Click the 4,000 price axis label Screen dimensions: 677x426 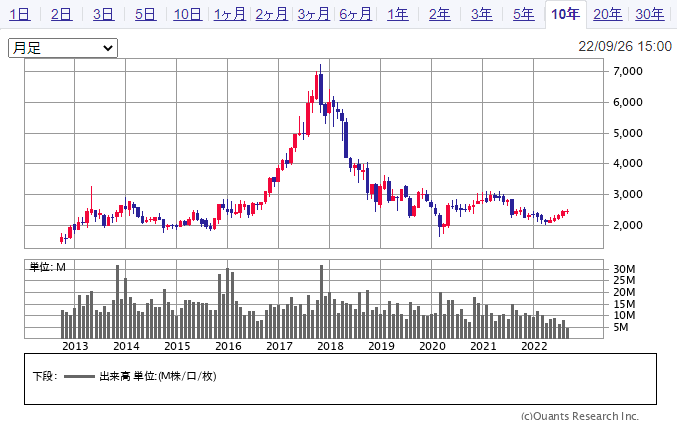pyautogui.click(x=628, y=164)
